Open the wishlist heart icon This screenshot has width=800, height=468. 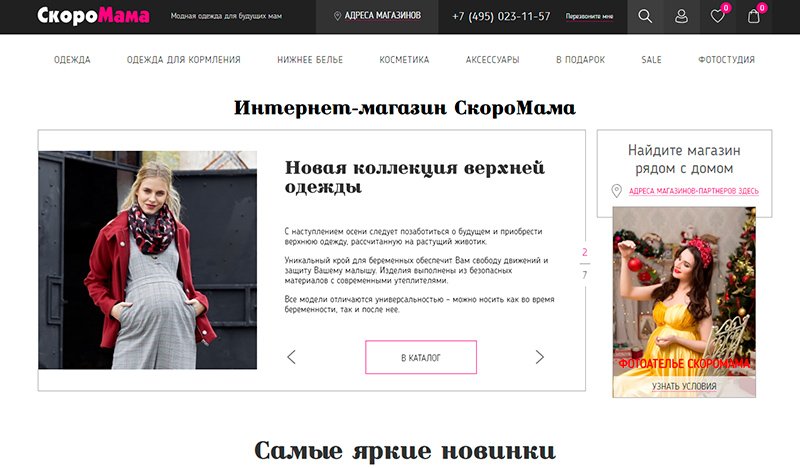coord(717,16)
